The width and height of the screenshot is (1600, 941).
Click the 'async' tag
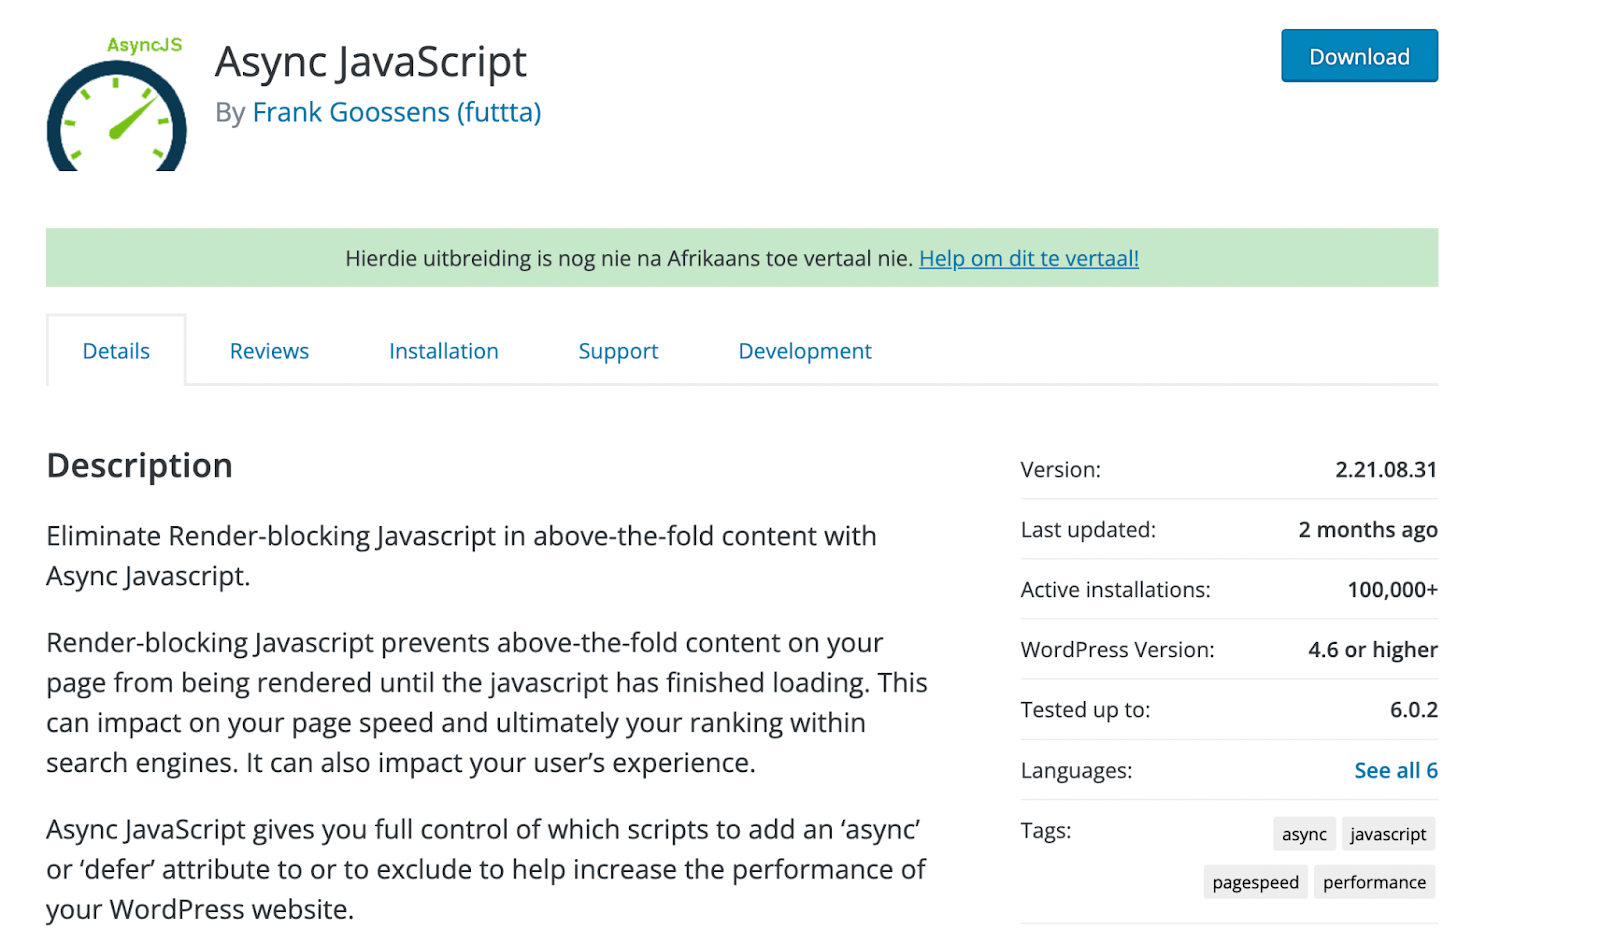pos(1304,834)
